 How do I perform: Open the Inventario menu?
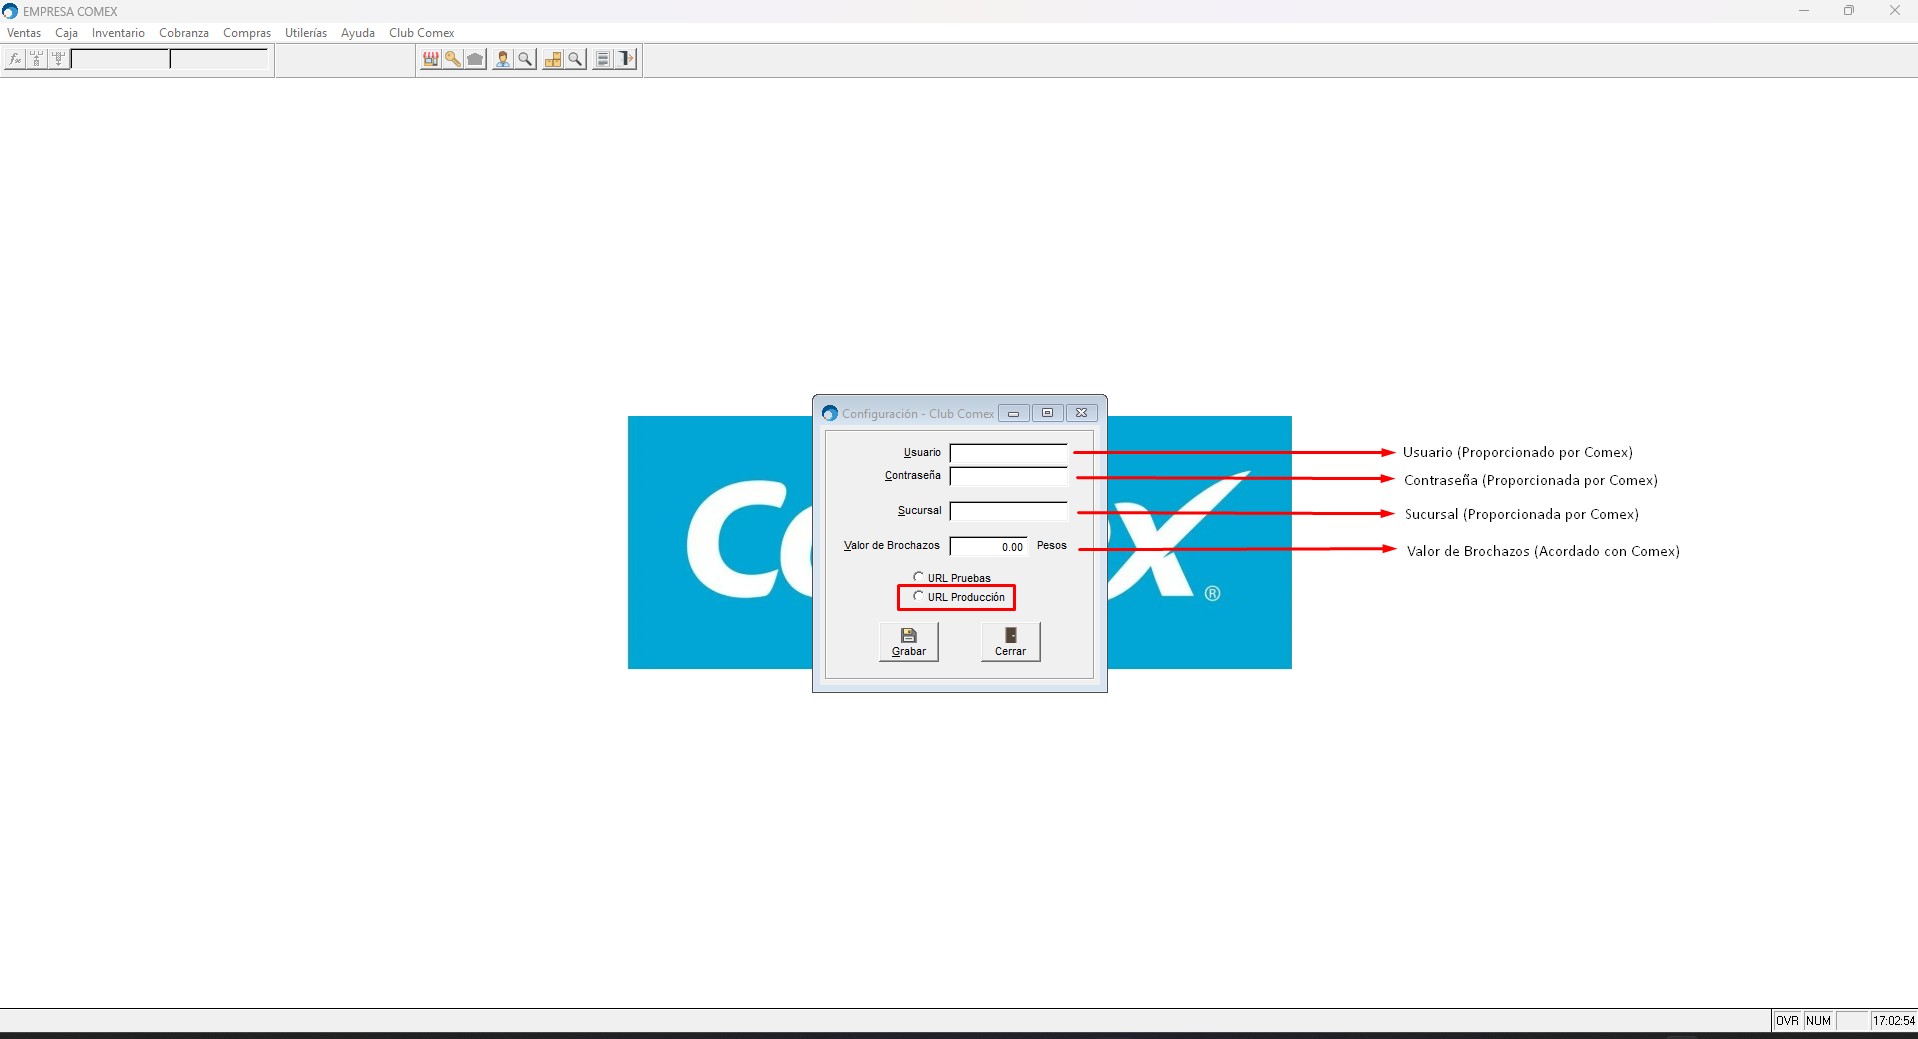click(x=118, y=33)
